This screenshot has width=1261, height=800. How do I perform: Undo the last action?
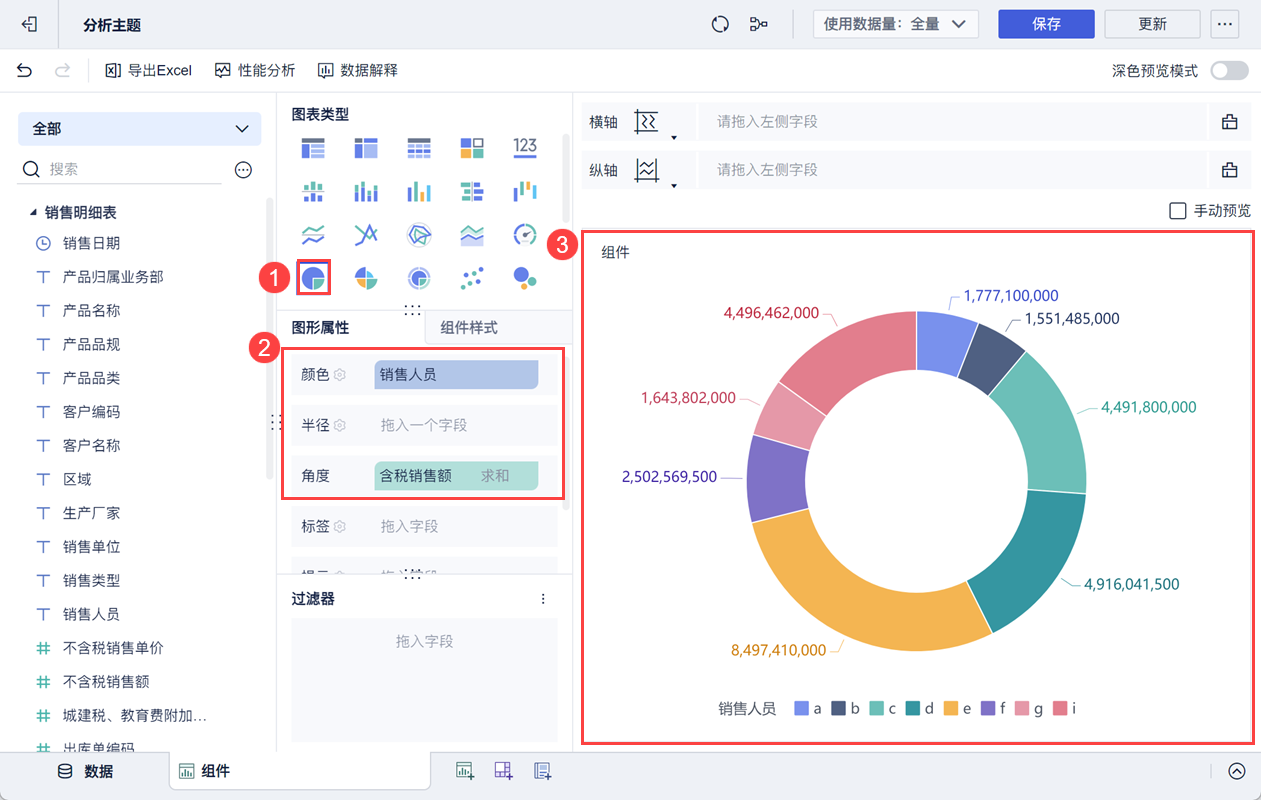click(25, 70)
